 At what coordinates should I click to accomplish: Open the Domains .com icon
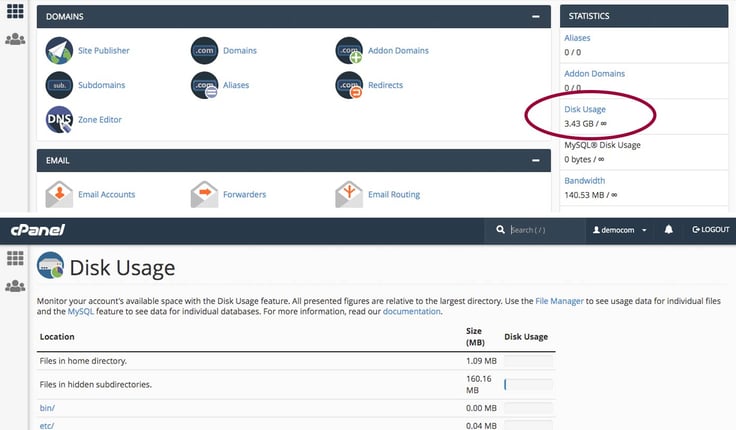(x=204, y=51)
